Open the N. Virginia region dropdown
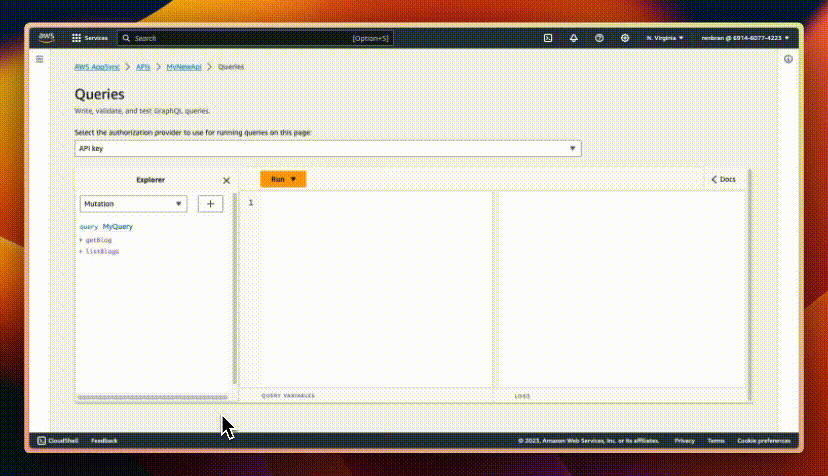The height and width of the screenshot is (476, 828). pyautogui.click(x=665, y=38)
